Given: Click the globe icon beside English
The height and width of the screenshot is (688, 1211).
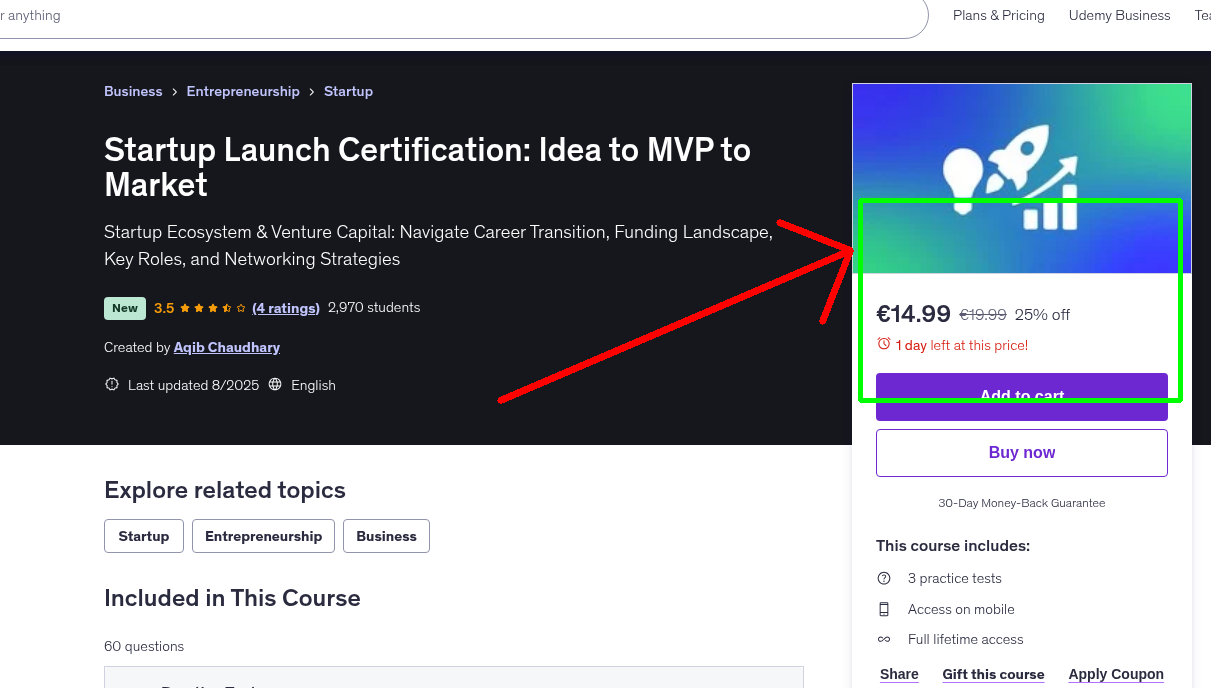Looking at the screenshot, I should [x=274, y=385].
